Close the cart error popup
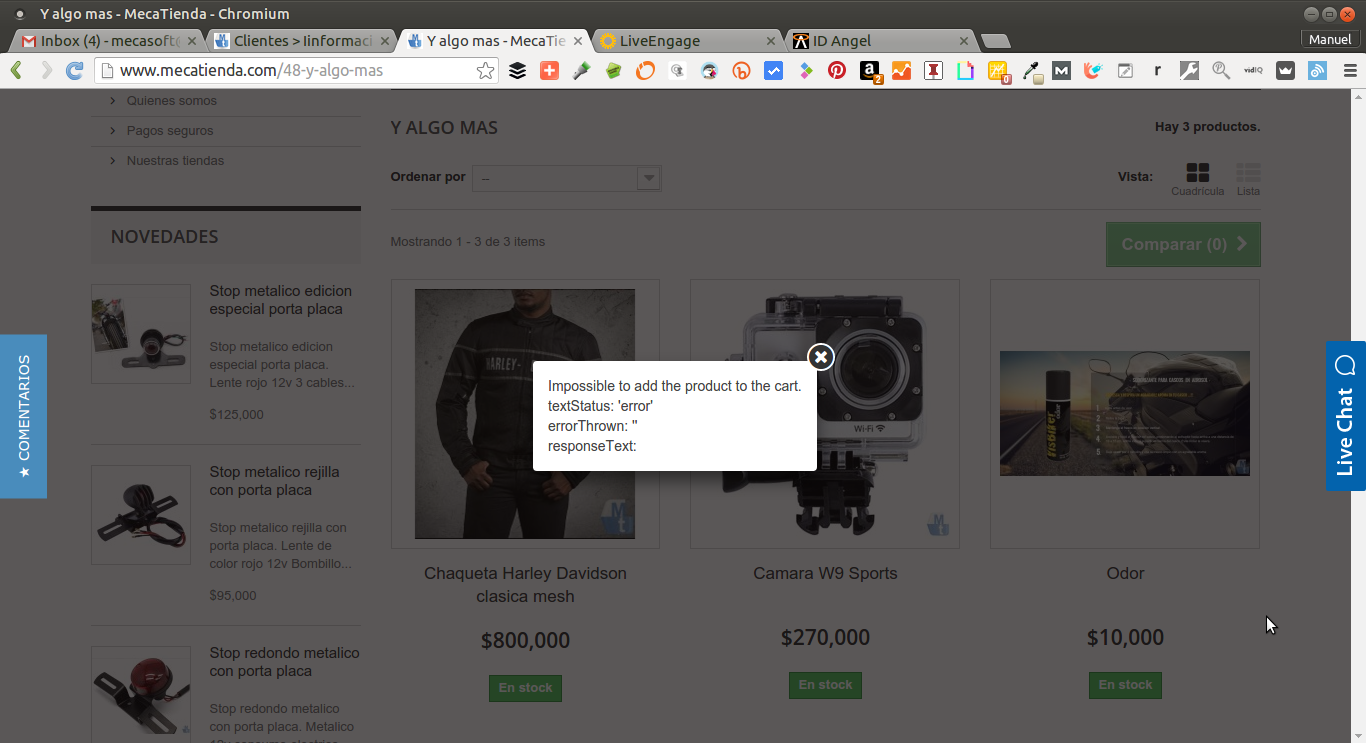This screenshot has width=1366, height=743. click(x=821, y=357)
